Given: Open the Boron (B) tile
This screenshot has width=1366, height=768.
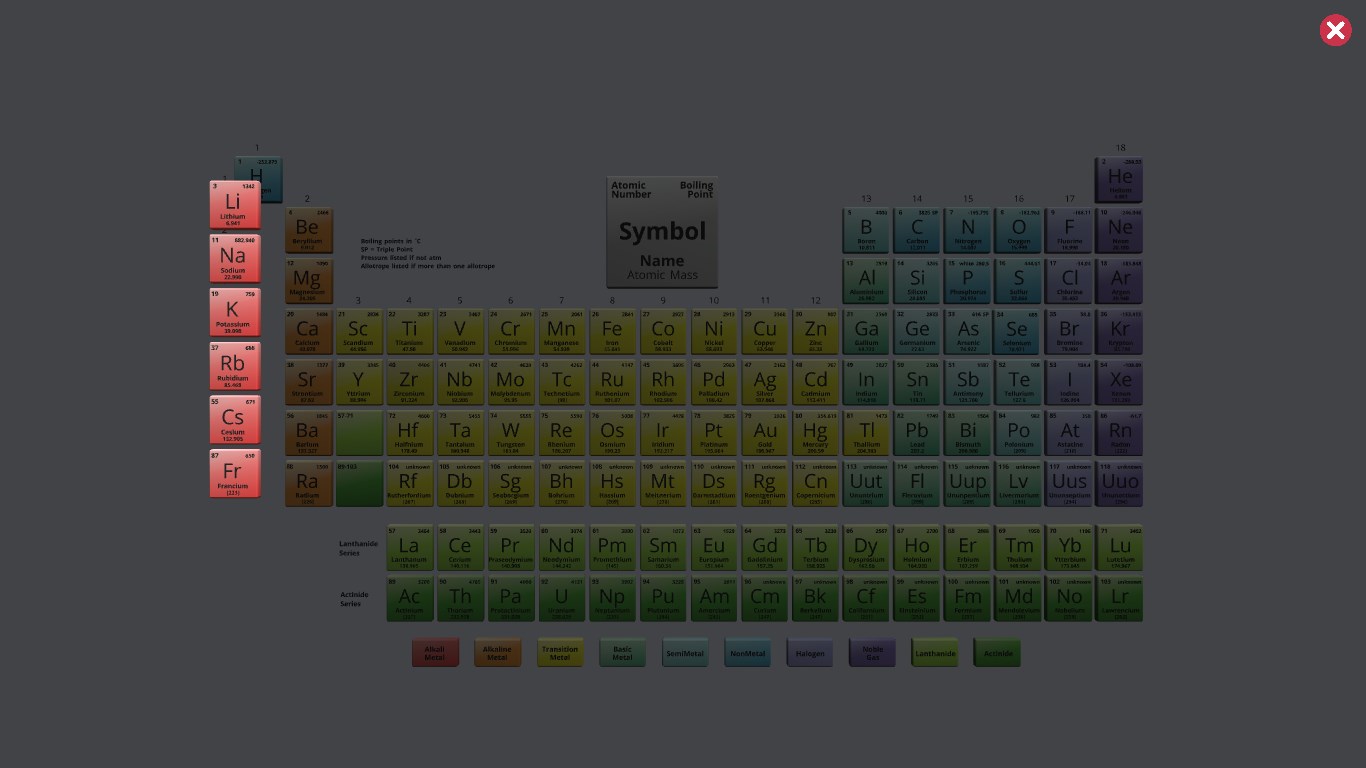Looking at the screenshot, I should [866, 230].
